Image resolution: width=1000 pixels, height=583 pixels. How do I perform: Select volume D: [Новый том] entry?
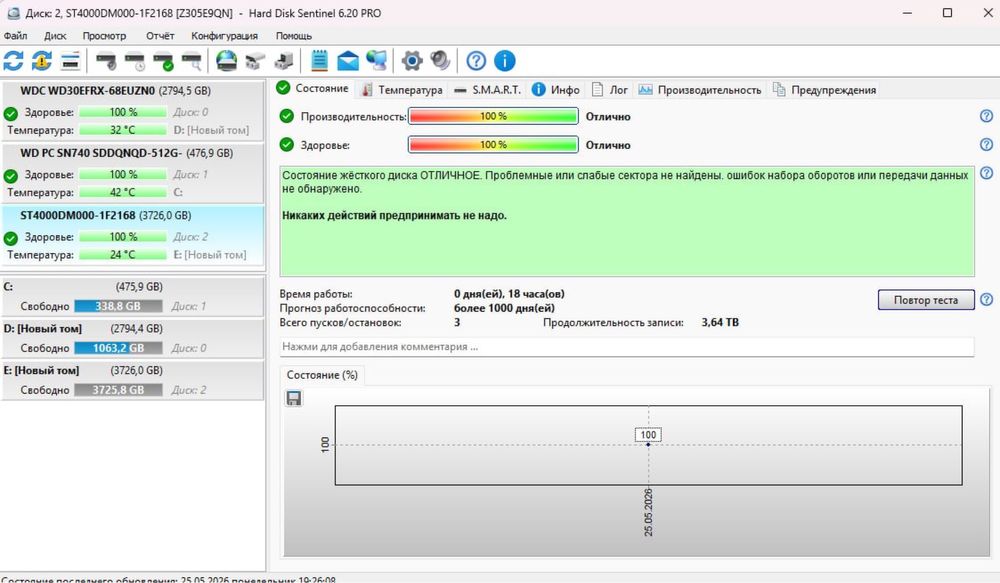pos(133,338)
